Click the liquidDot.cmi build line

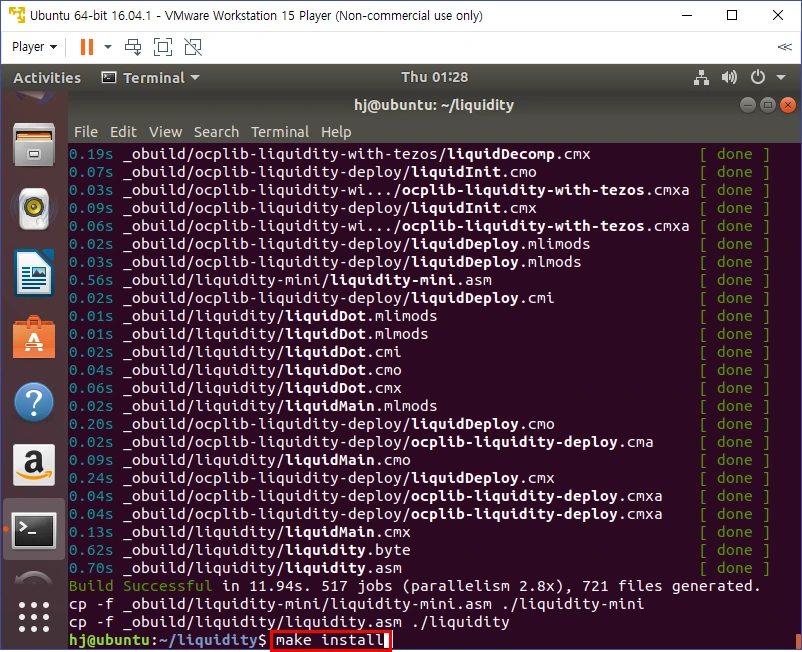419,352
